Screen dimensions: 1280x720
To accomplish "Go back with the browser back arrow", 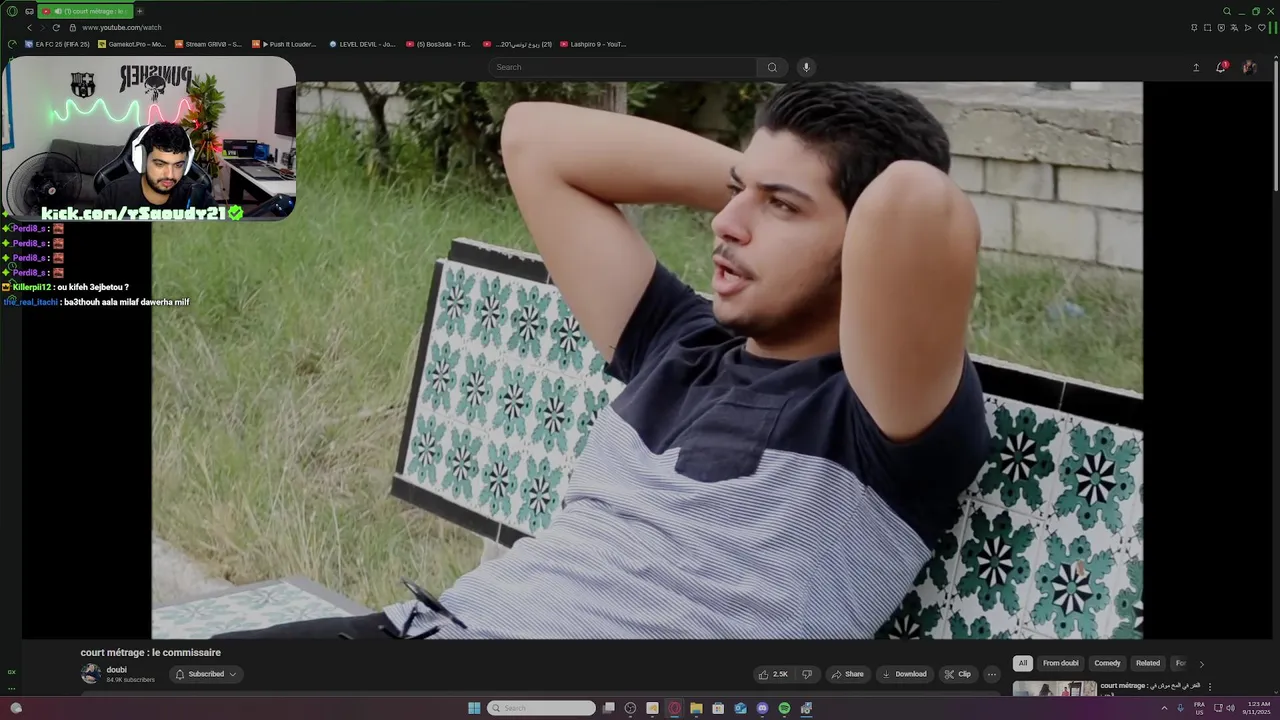I will click(x=29, y=27).
